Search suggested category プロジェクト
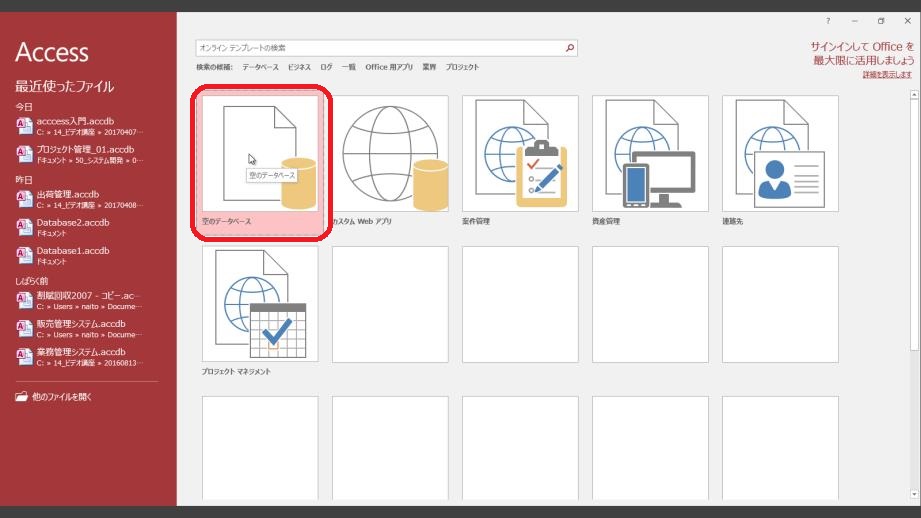Screen dimensions: 921x518 click(x=462, y=67)
